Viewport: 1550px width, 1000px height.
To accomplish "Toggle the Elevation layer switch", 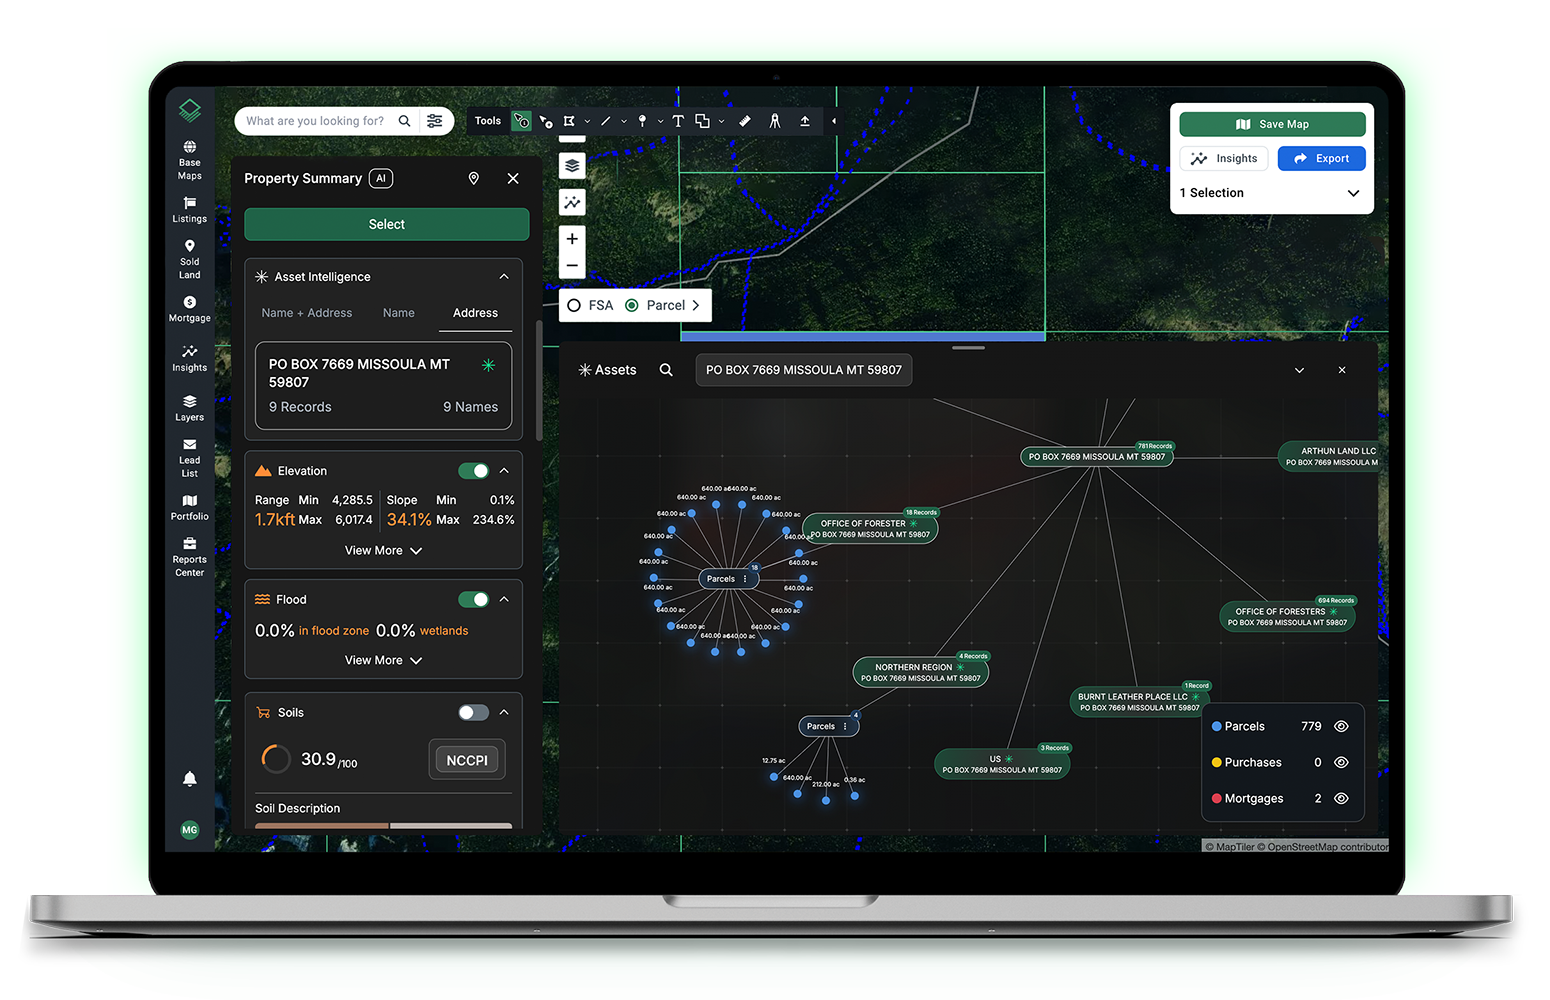I will click(473, 471).
